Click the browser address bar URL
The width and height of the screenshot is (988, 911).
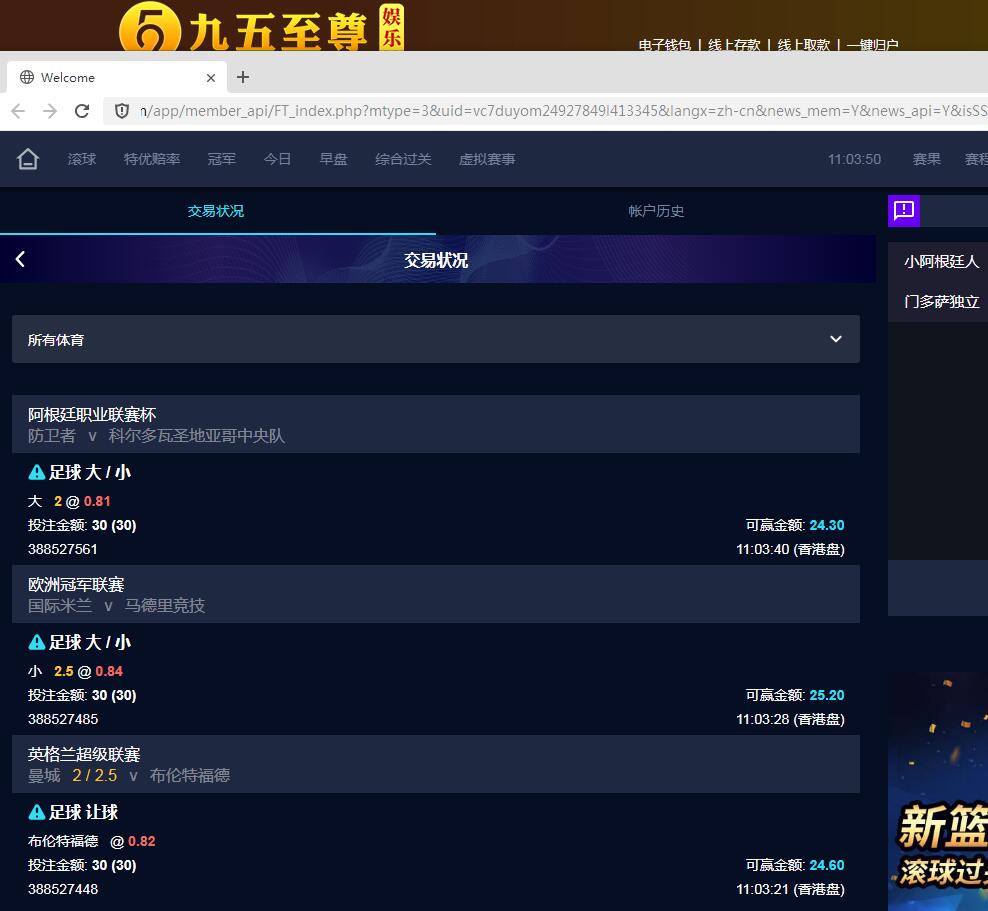563,112
